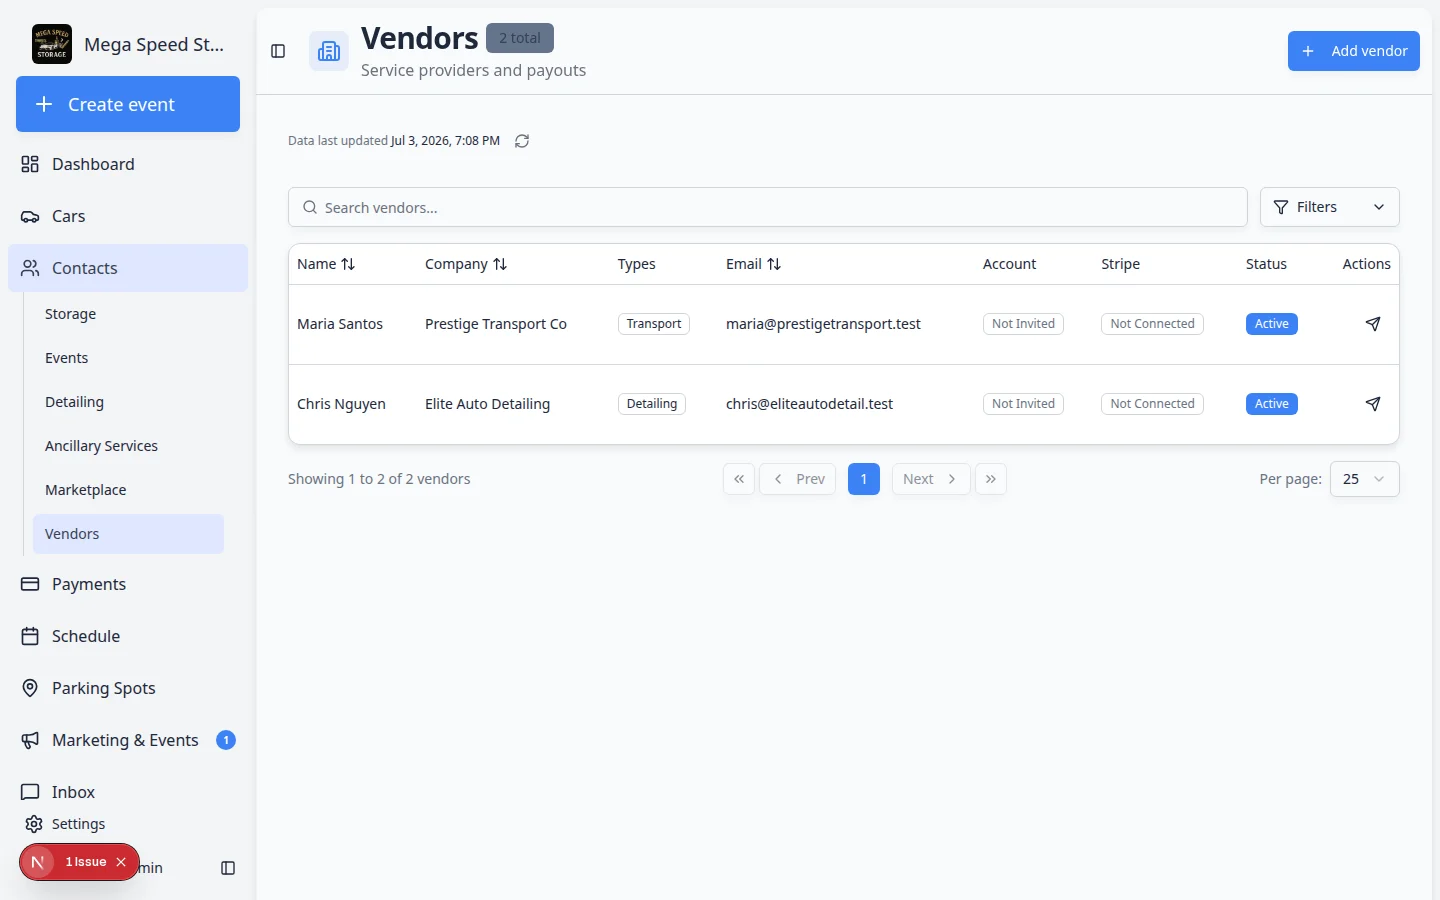1440x900 pixels.
Task: Click chris@eliteautodetail.test email
Action: (x=809, y=404)
